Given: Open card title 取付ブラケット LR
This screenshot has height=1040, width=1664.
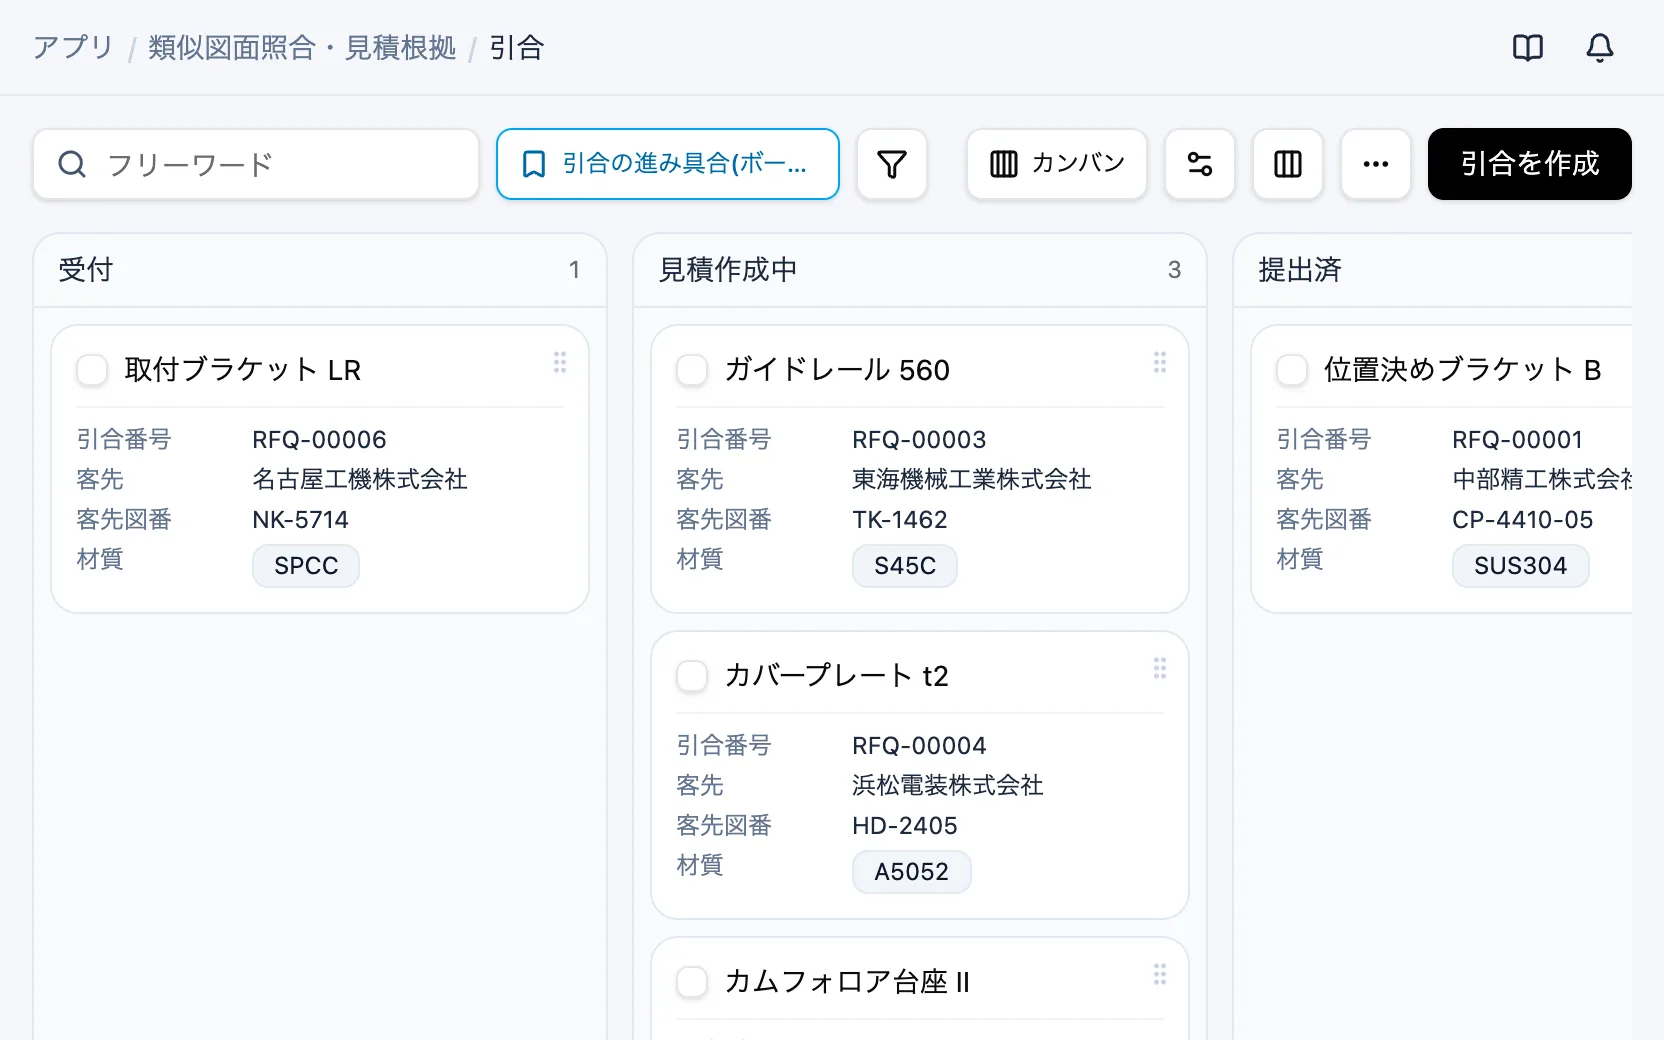Looking at the screenshot, I should pyautogui.click(x=243, y=370).
